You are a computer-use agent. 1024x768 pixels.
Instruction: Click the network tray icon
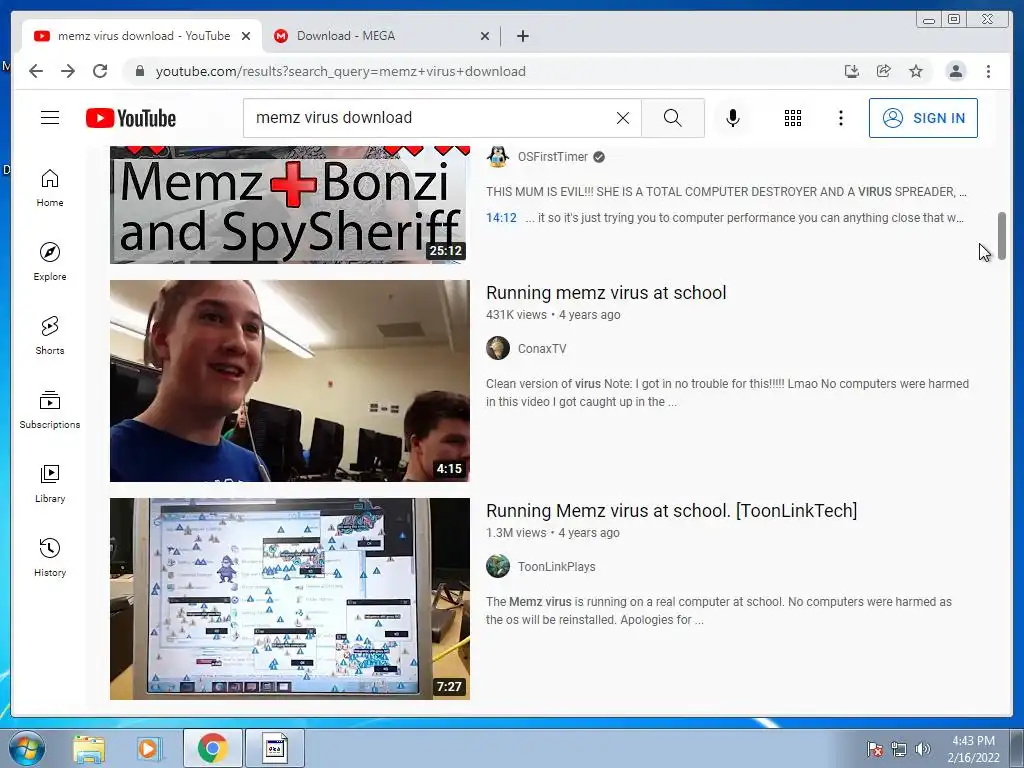899,749
